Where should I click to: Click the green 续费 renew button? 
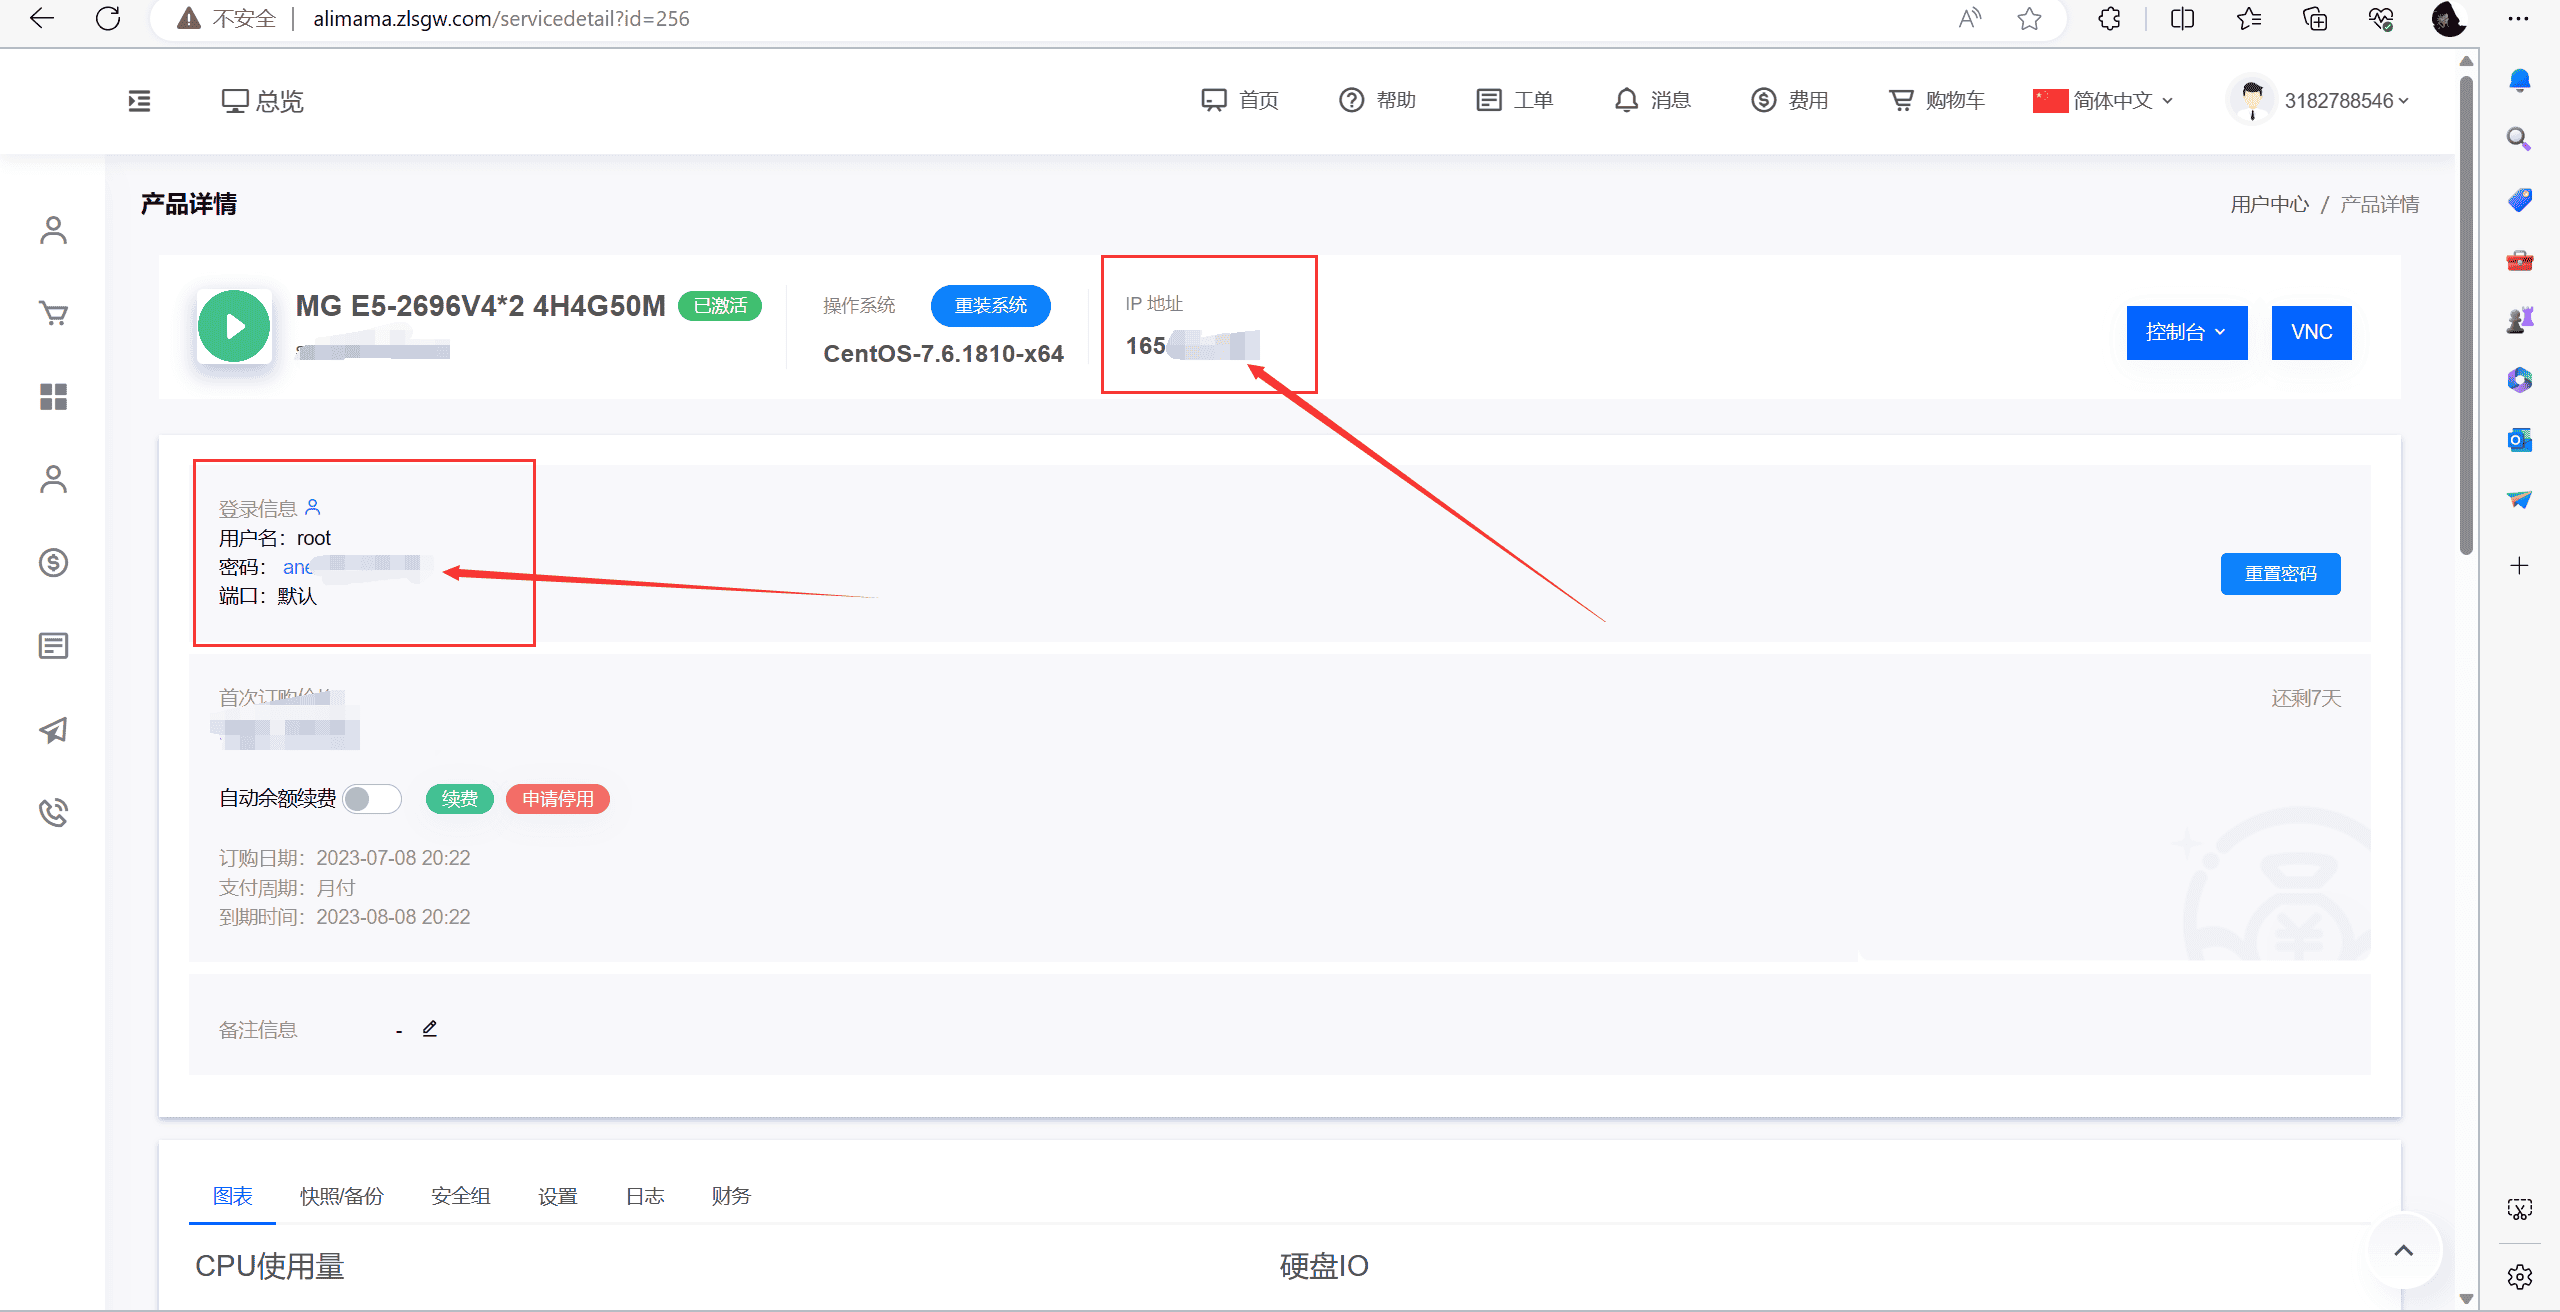pos(460,799)
